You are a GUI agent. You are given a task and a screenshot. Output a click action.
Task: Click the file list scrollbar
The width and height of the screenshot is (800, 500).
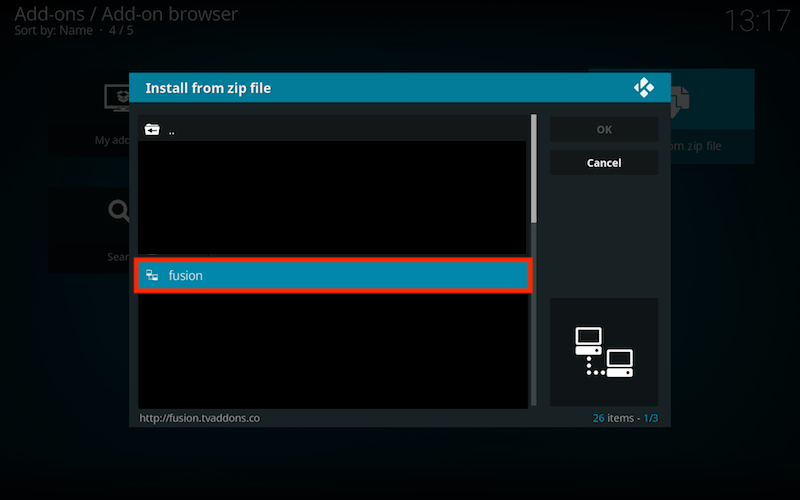(x=534, y=260)
